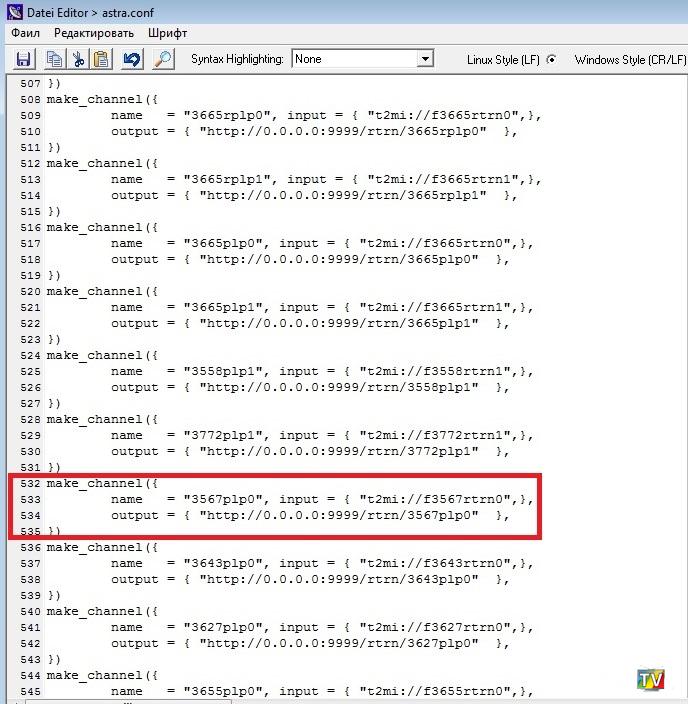Click the TV logo in bottom corner
This screenshot has width=688, height=704.
coord(650,680)
